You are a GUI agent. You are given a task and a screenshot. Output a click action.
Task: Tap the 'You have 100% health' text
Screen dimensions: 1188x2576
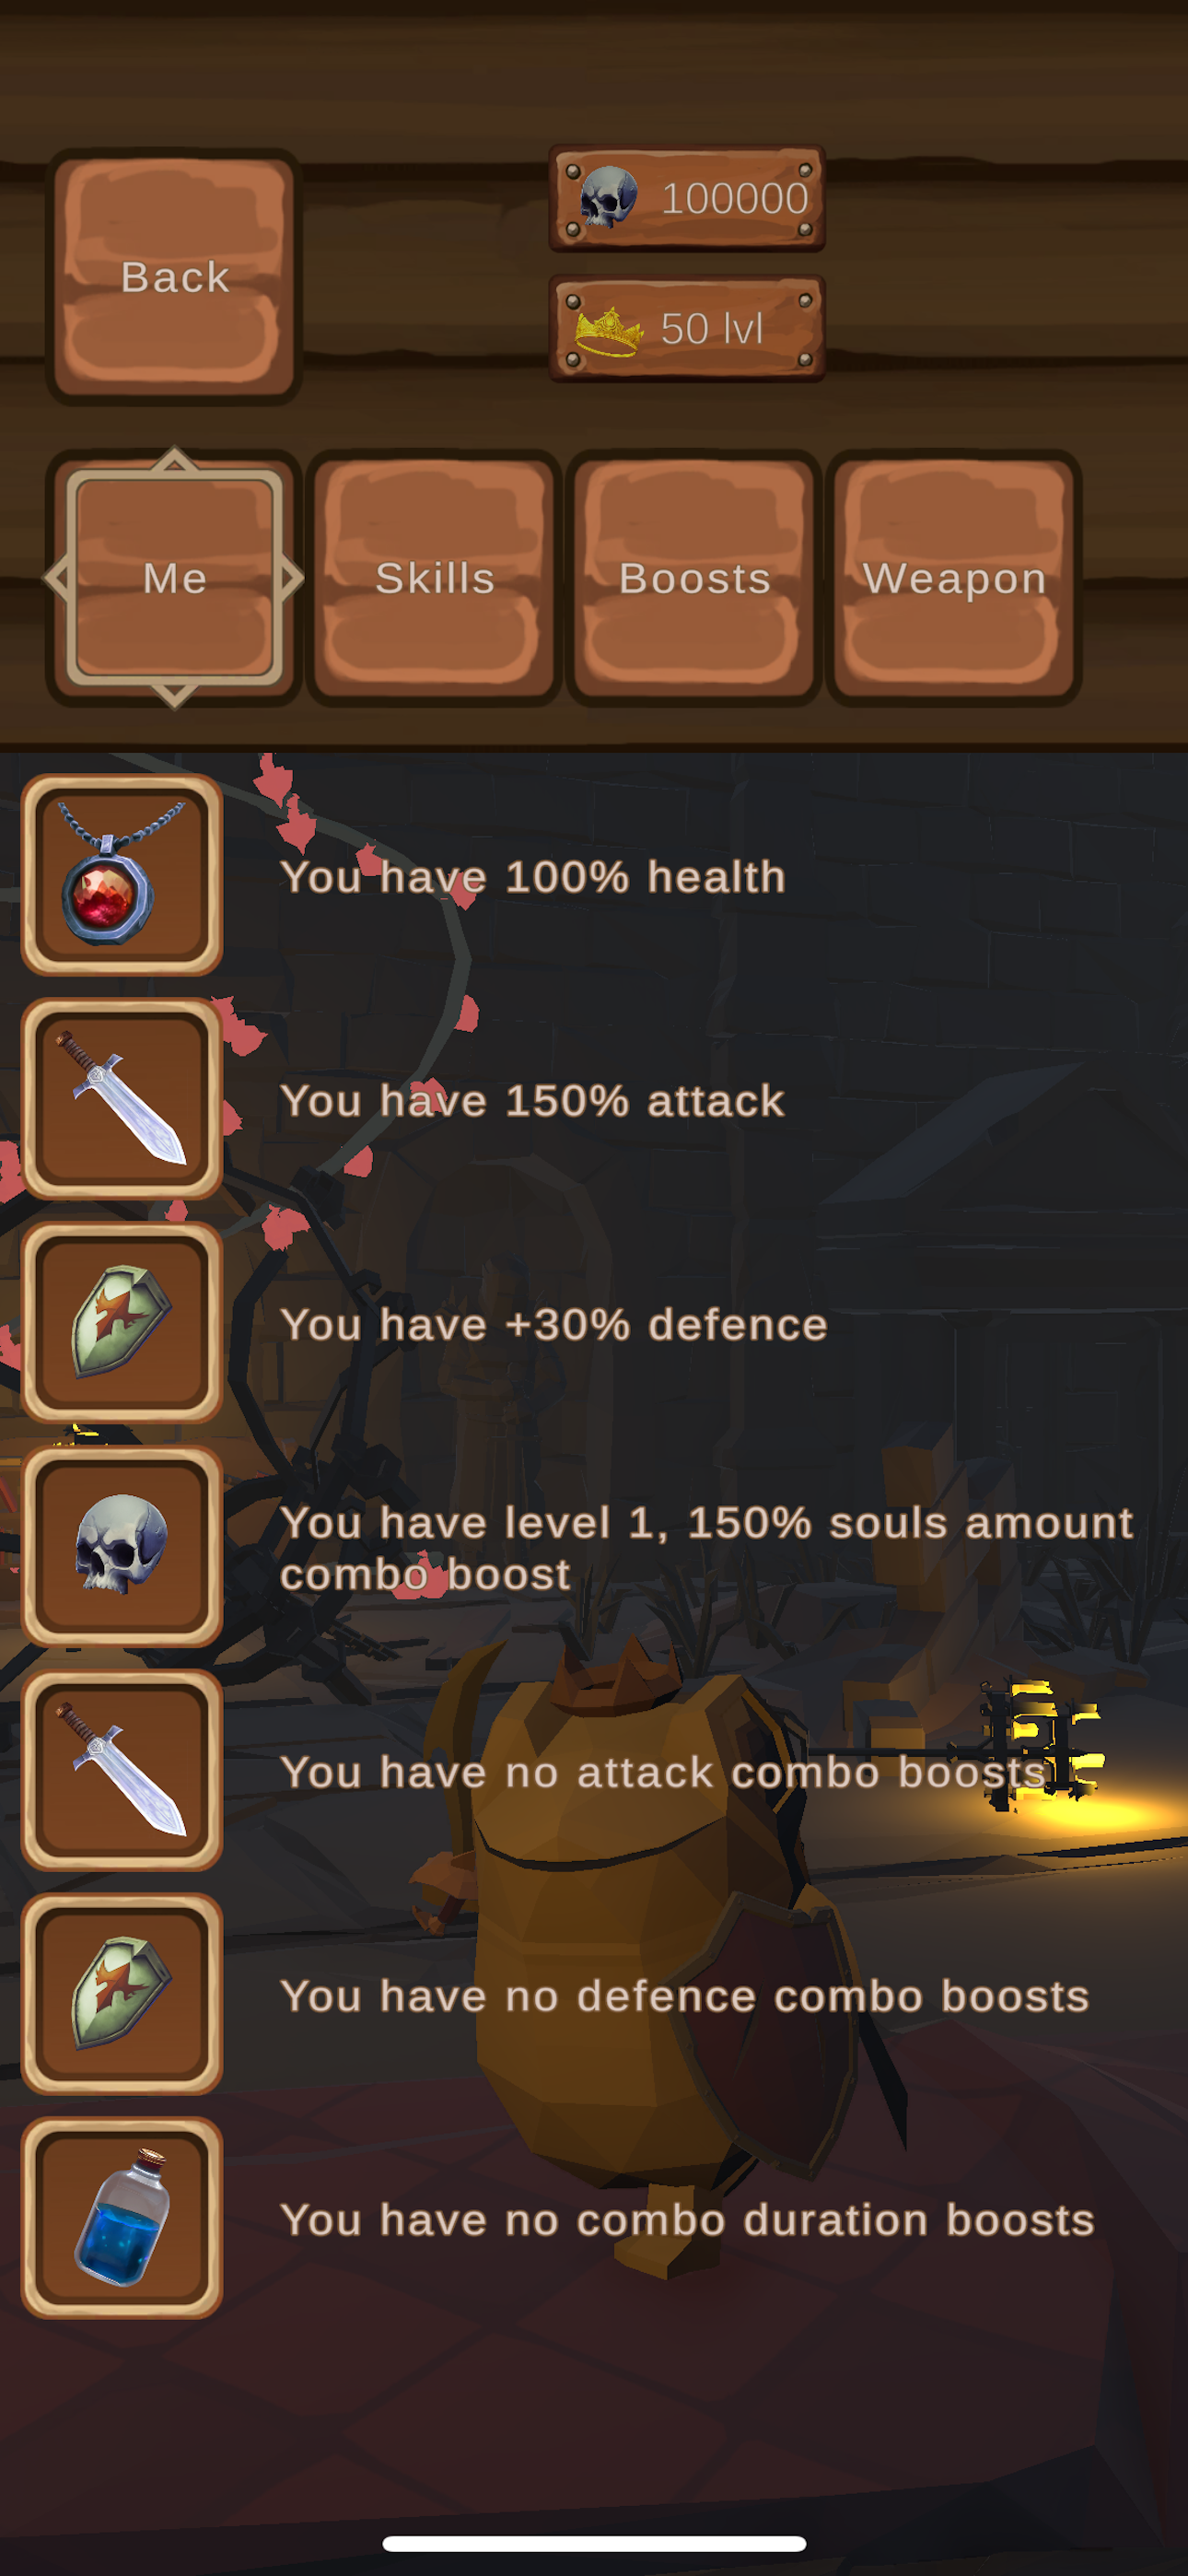[533, 877]
